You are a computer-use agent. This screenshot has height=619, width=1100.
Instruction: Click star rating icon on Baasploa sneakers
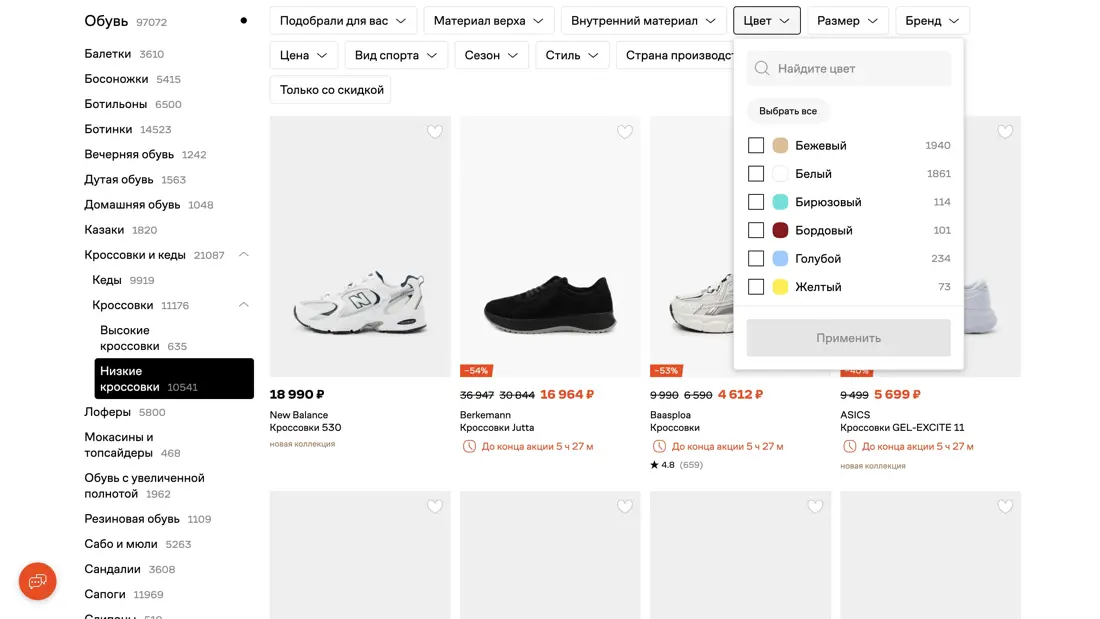click(x=654, y=465)
